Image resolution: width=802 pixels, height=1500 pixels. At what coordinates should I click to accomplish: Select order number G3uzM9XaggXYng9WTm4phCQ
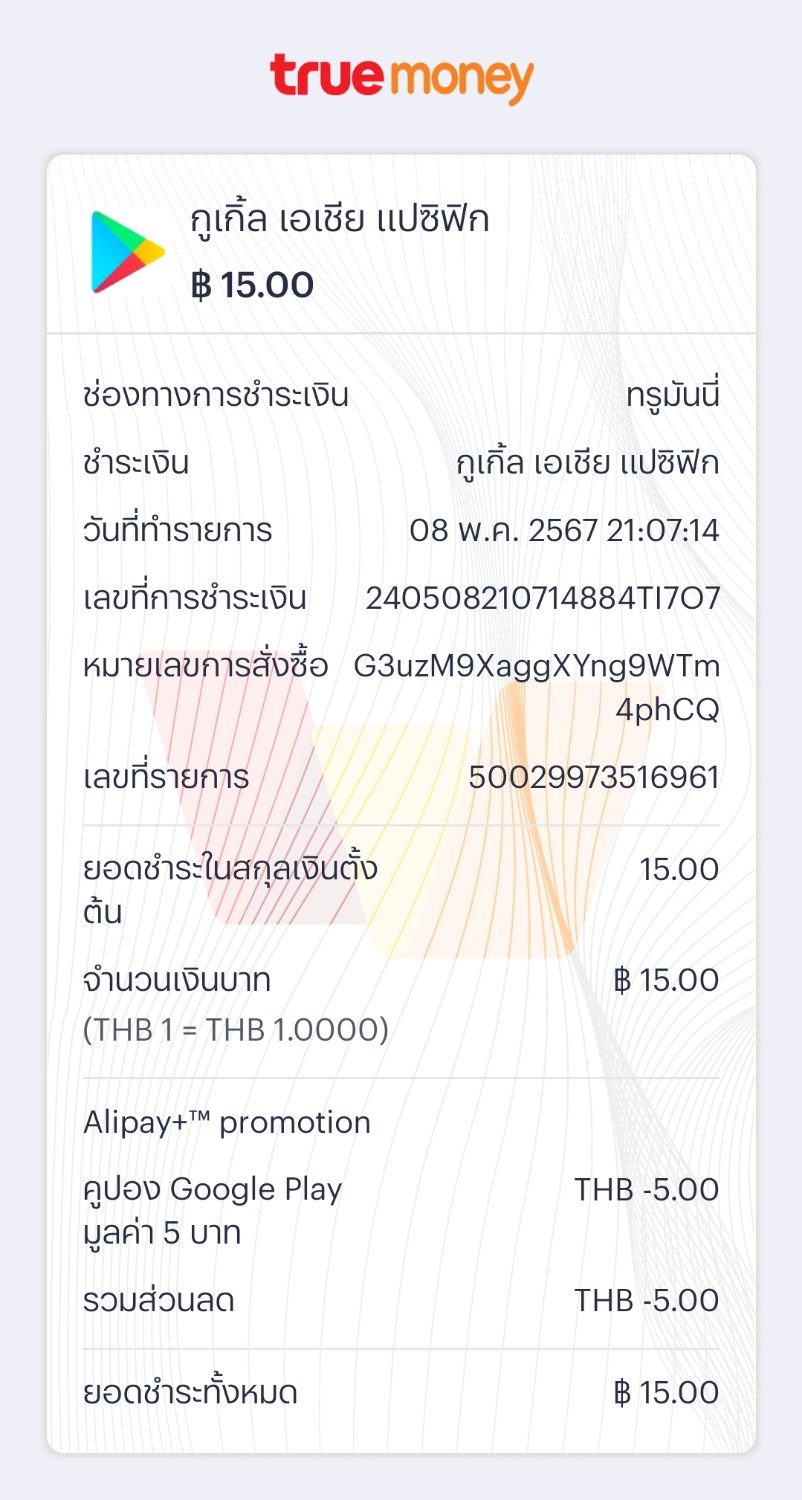(537, 688)
